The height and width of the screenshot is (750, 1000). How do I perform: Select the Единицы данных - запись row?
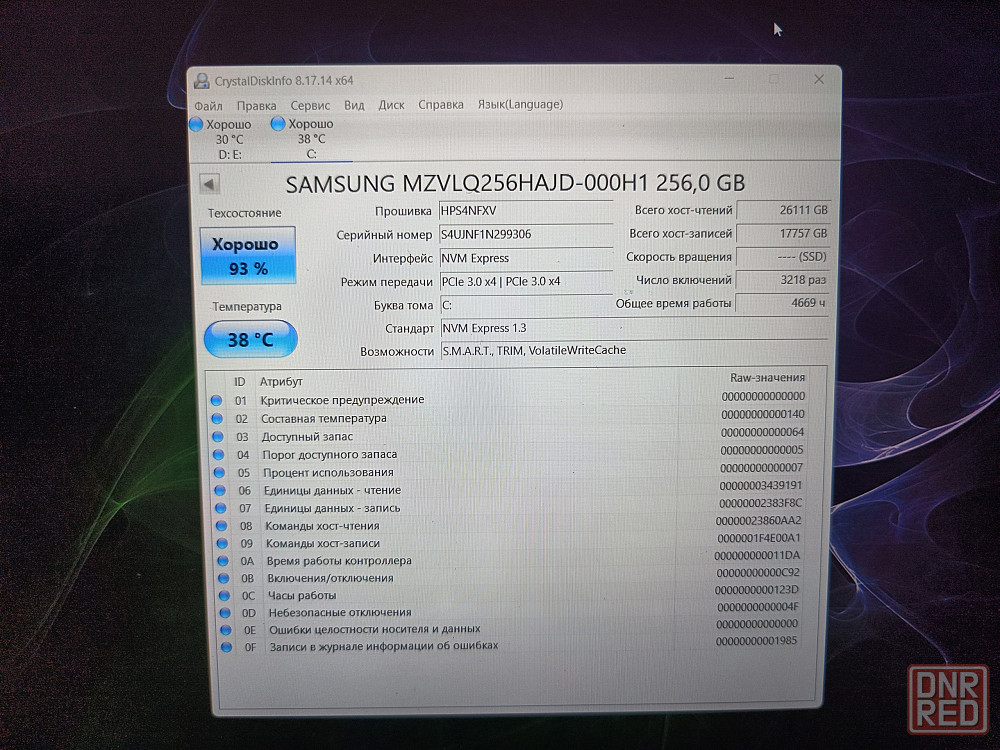[509, 506]
